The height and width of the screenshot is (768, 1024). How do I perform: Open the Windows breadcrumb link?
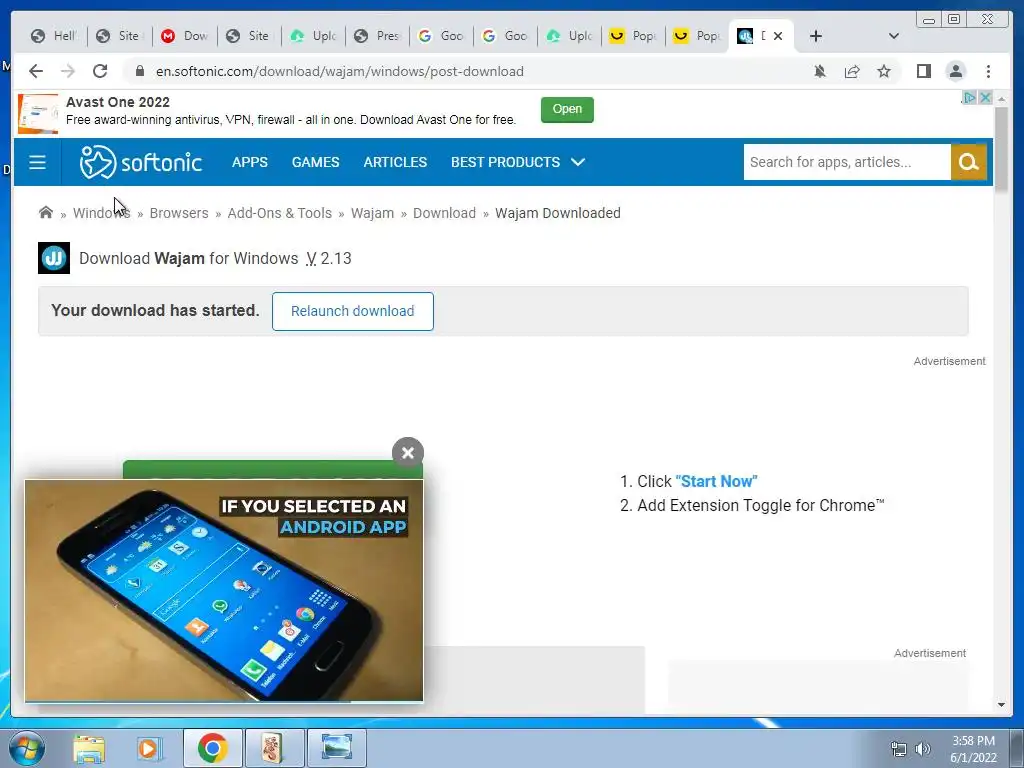click(x=102, y=213)
